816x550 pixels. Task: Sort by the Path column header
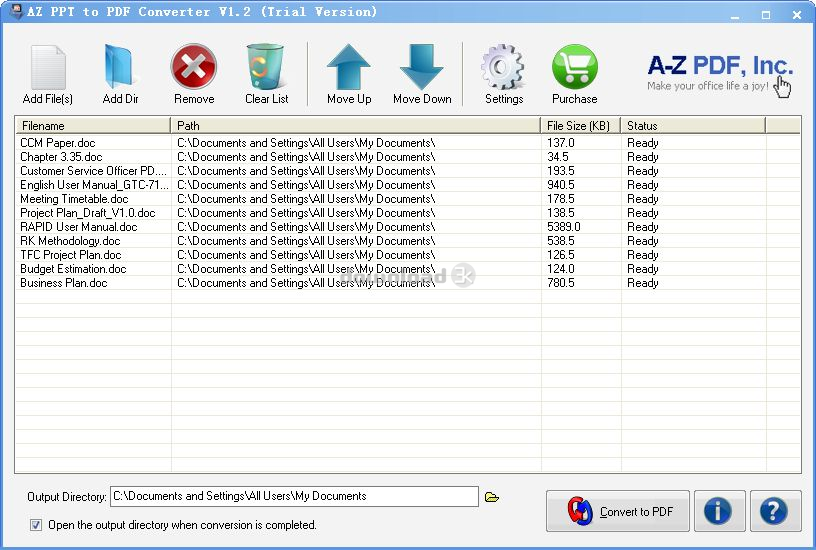[355, 125]
